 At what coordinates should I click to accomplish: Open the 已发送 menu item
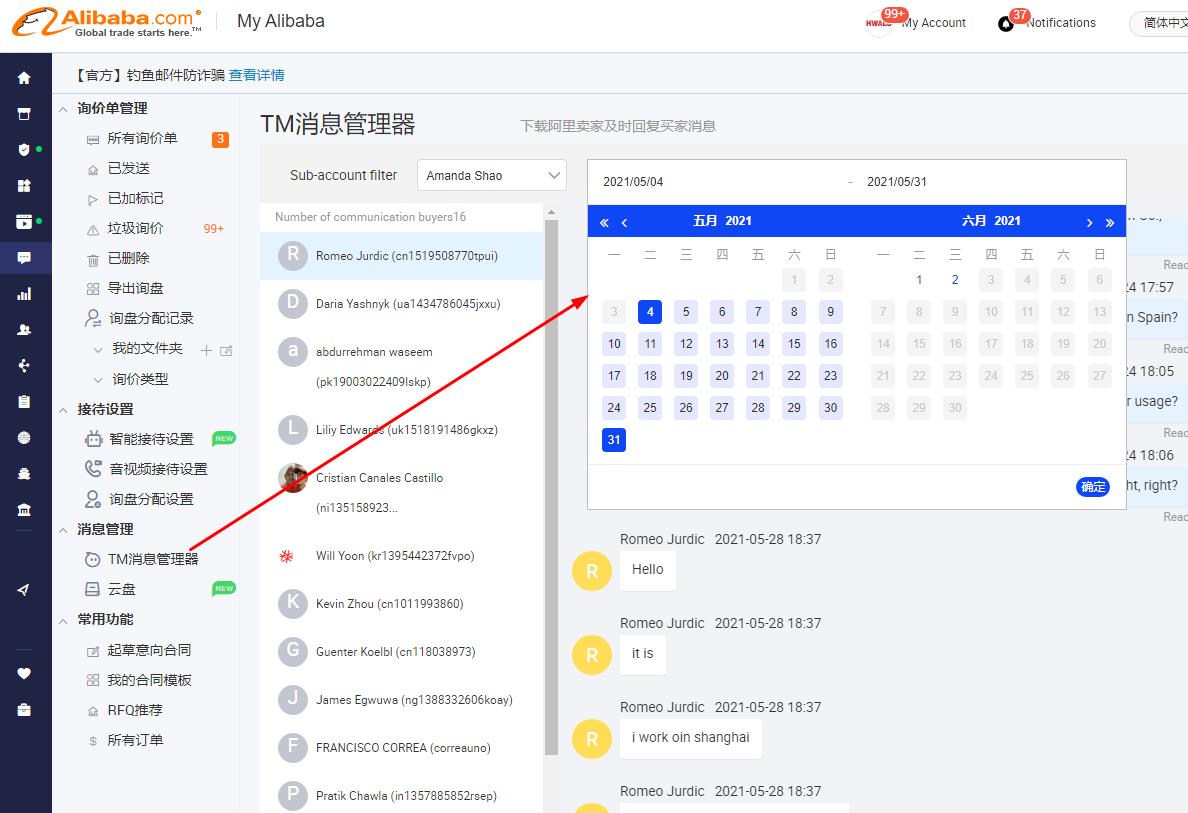point(129,168)
